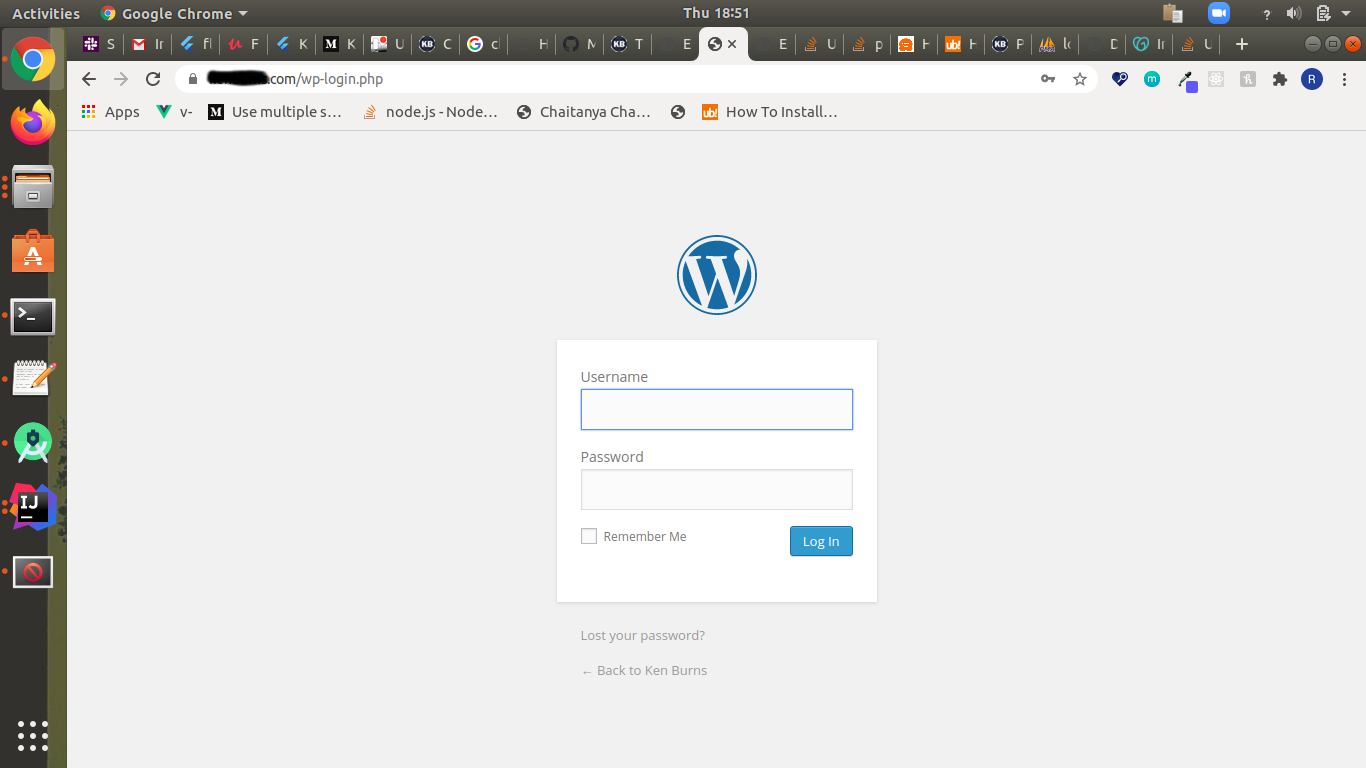Open saved passwords key icon

(x=1048, y=79)
